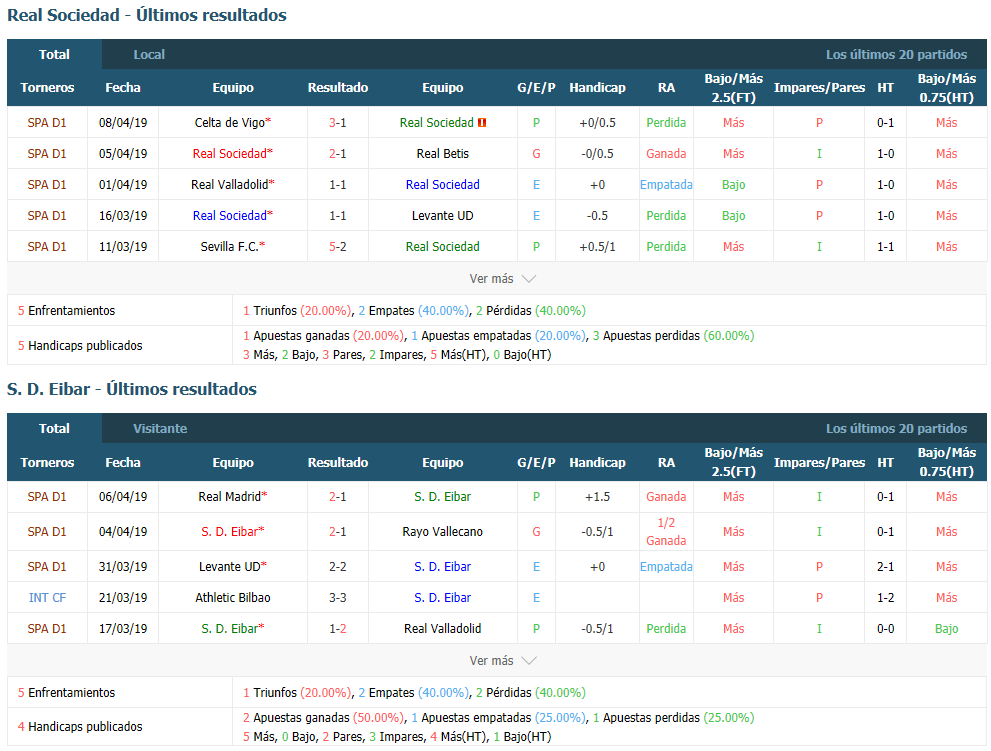
Task: Click Impares/Pares column header in Eibar table
Action: click(819, 463)
